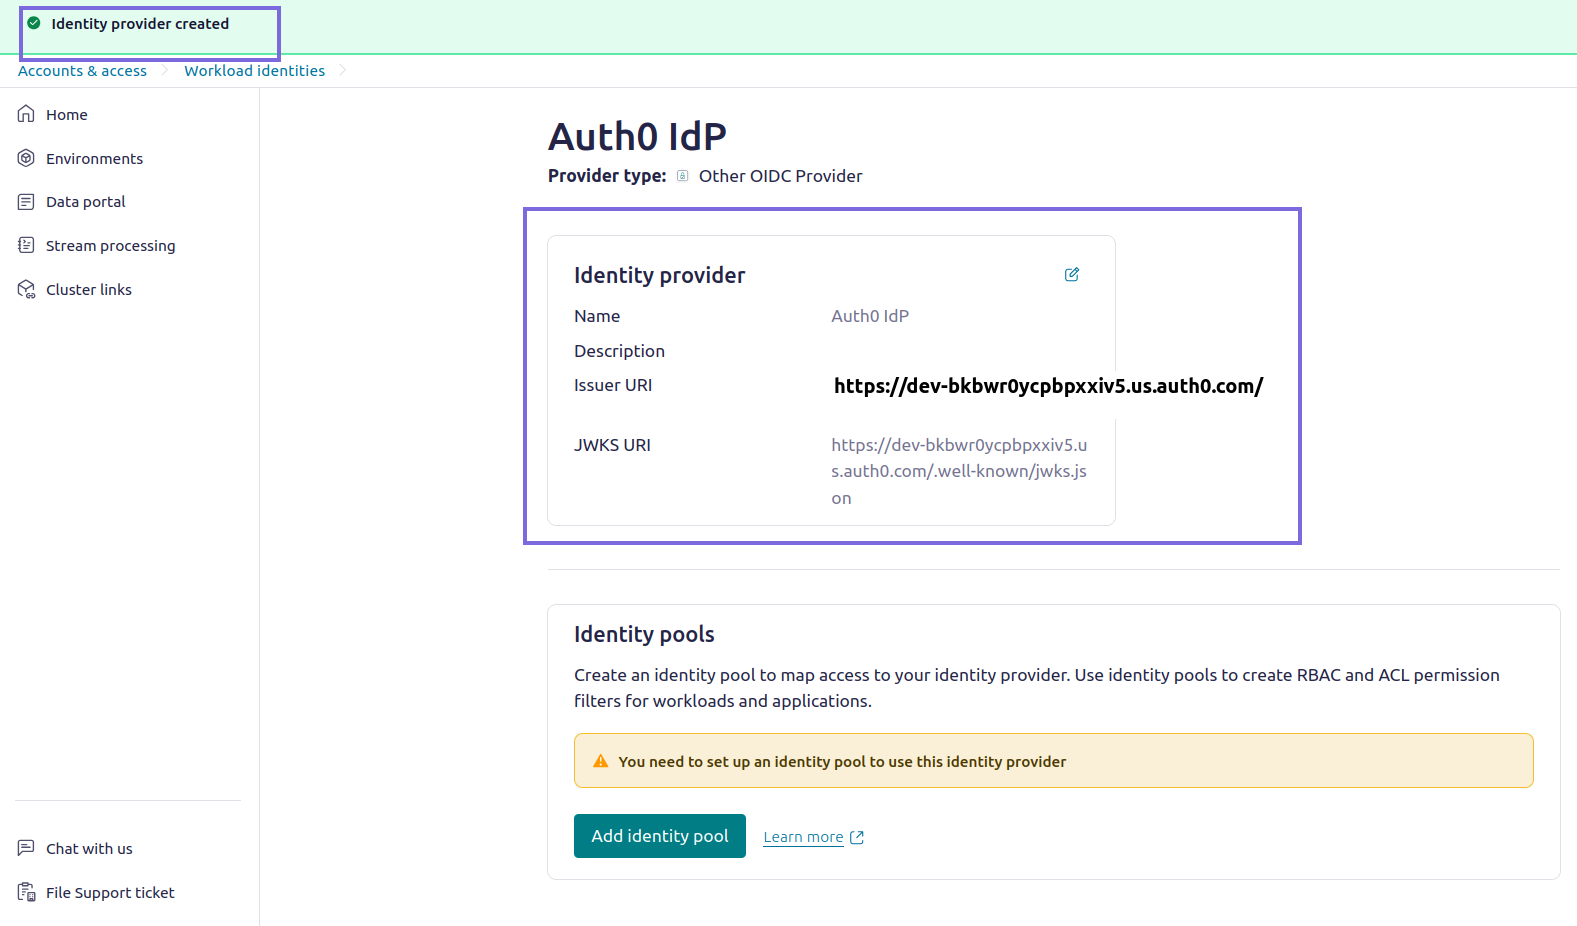Click the Issuer URI value
Viewport: 1577px width, 926px height.
click(1048, 386)
